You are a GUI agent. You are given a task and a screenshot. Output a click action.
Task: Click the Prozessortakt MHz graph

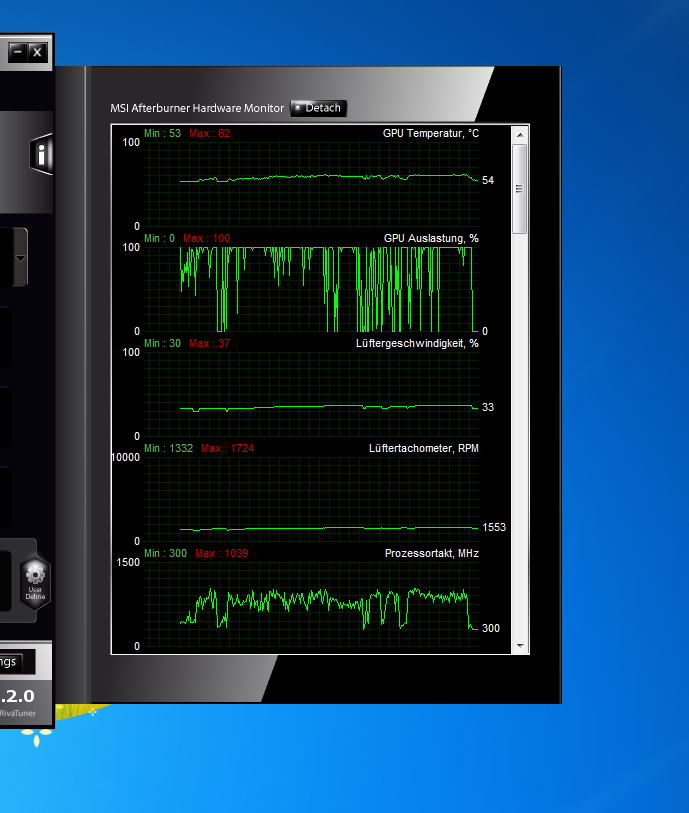(311, 604)
